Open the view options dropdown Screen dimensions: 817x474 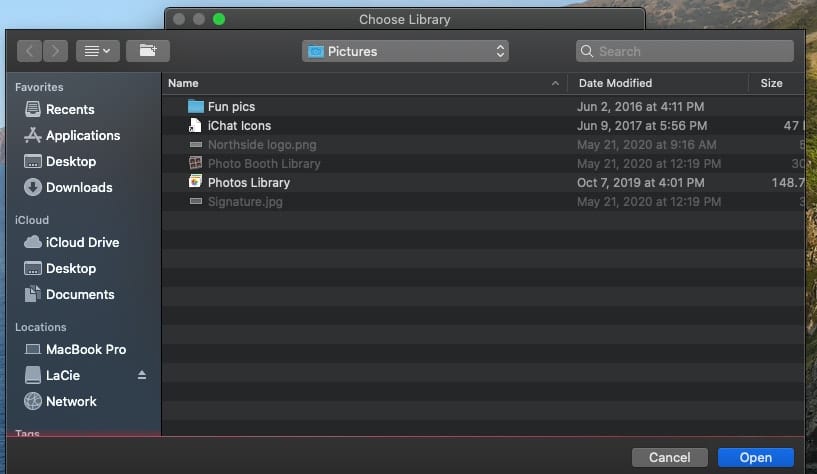(x=98, y=51)
